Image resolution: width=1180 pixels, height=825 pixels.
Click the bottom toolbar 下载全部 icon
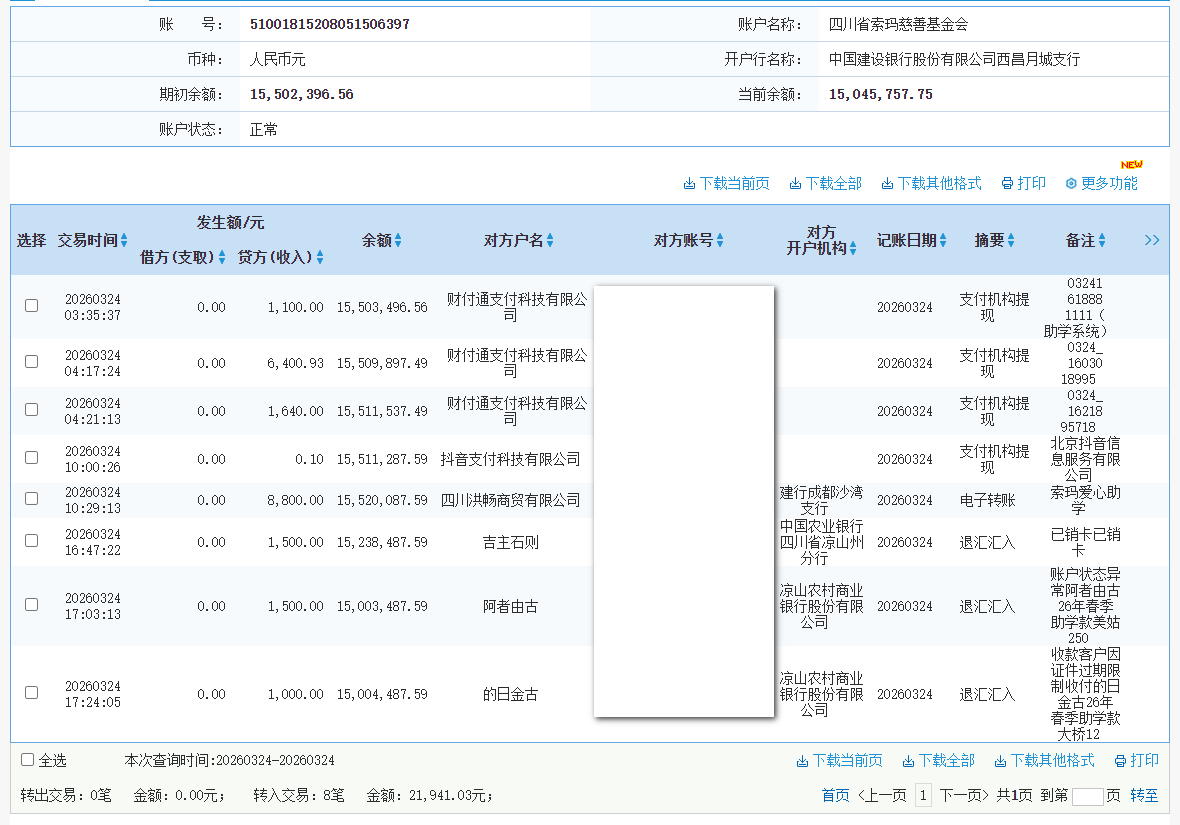pos(908,762)
